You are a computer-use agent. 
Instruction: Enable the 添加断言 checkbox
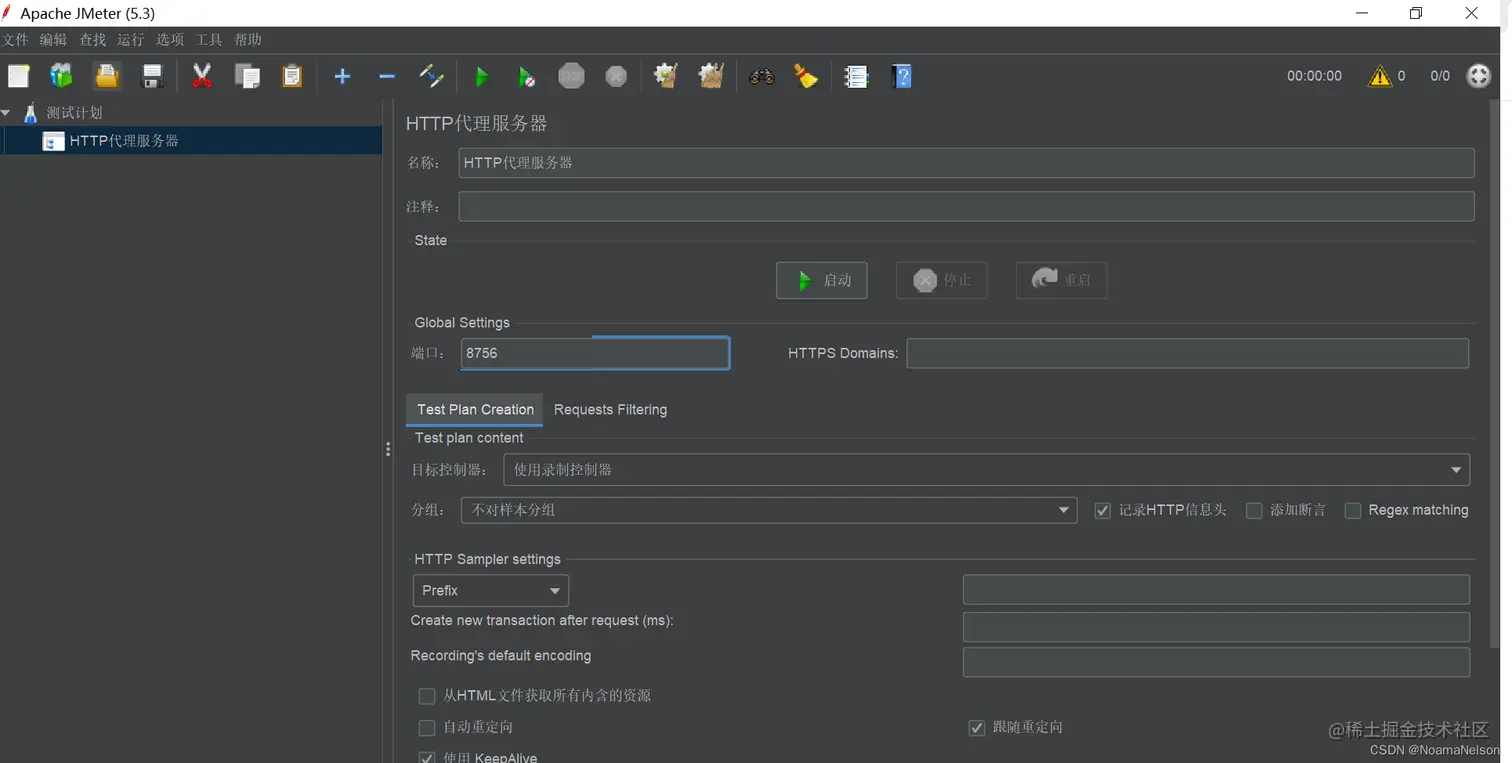[x=1254, y=510]
